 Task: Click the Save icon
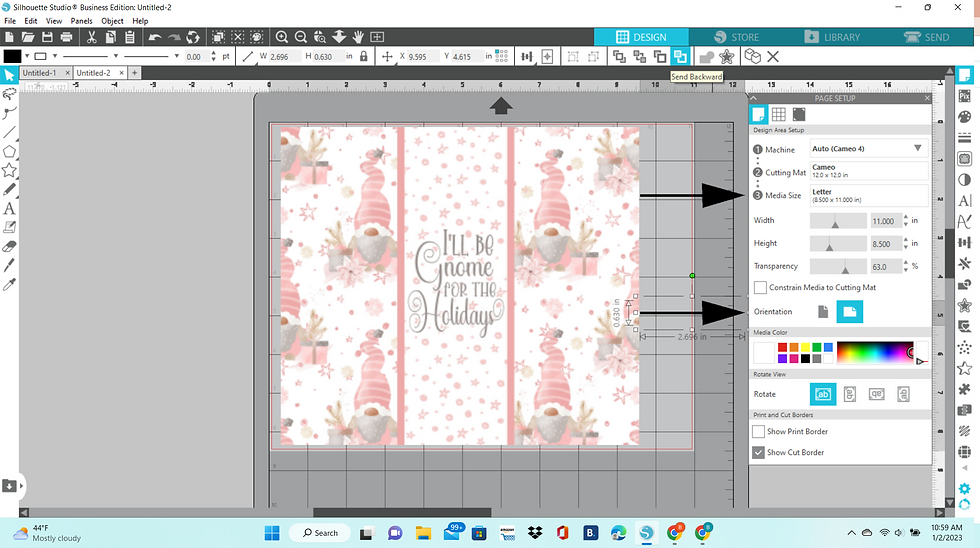pyautogui.click(x=47, y=37)
